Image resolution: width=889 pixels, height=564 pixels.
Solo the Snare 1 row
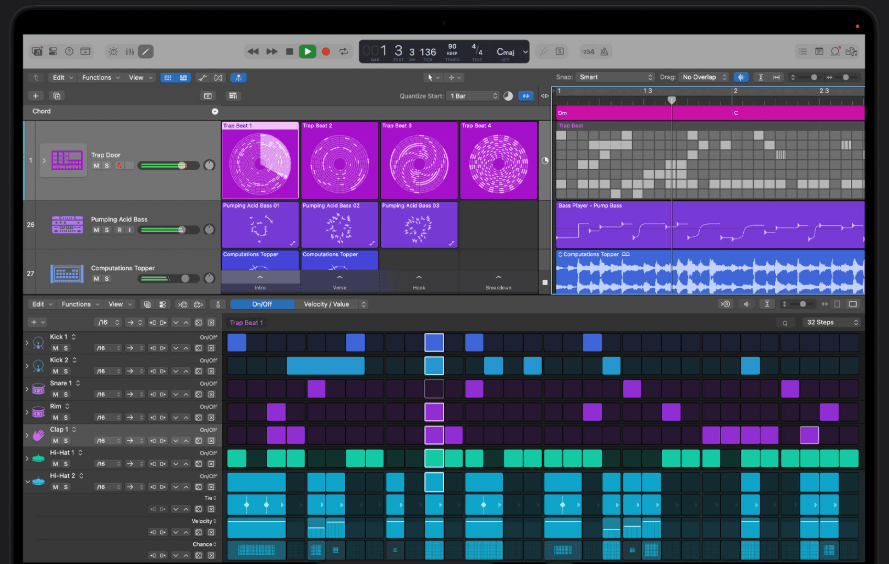[x=66, y=394]
